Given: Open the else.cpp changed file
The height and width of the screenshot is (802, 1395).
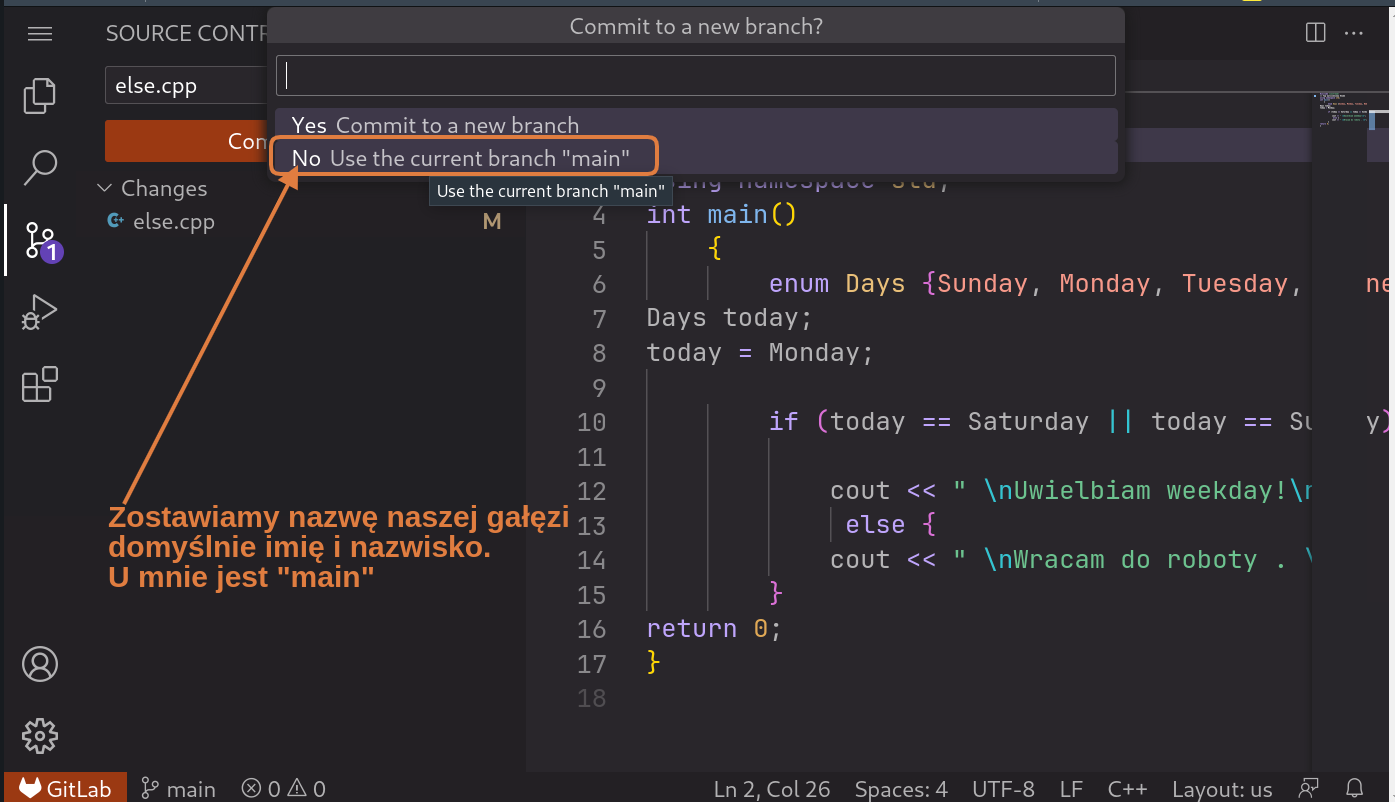Looking at the screenshot, I should (173, 221).
